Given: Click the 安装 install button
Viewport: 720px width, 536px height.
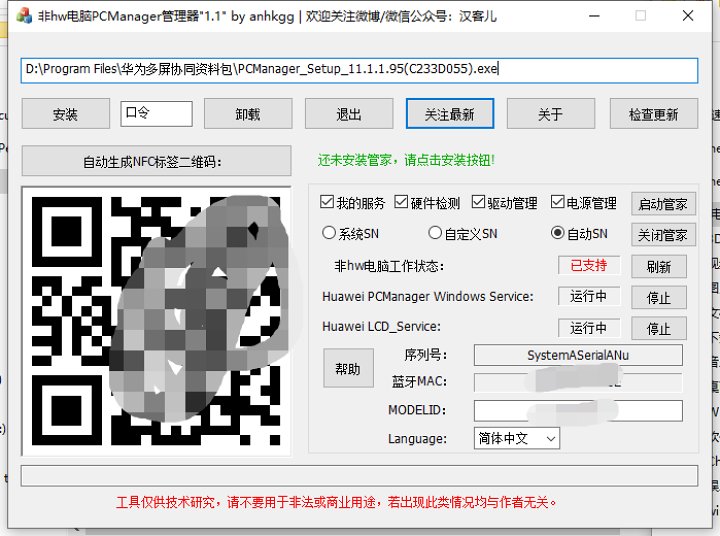Looking at the screenshot, I should coord(66,113).
